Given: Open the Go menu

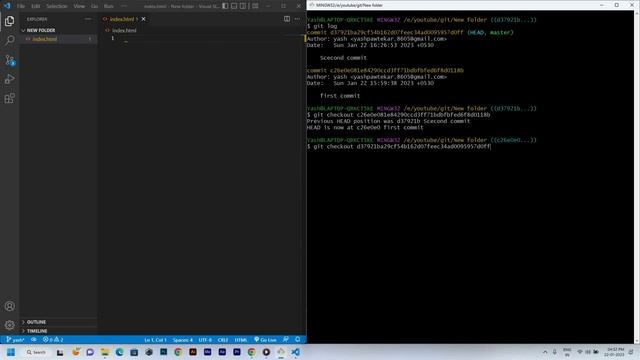Looking at the screenshot, I should click(94, 6).
